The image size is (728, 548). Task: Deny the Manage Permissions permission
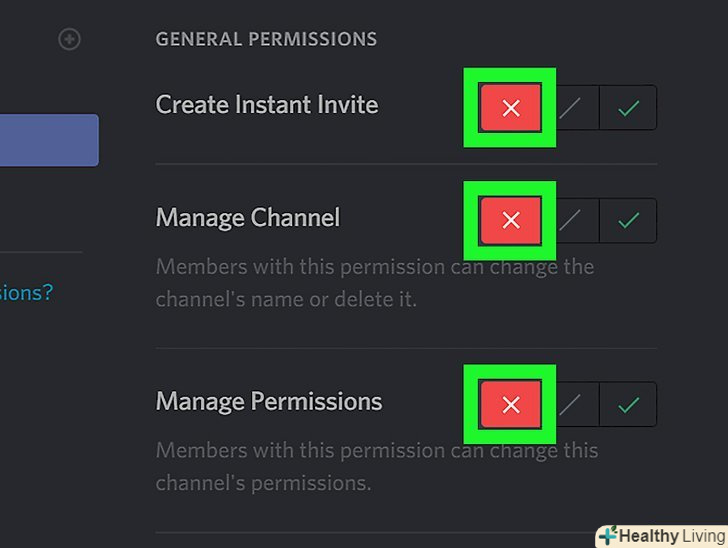point(510,405)
